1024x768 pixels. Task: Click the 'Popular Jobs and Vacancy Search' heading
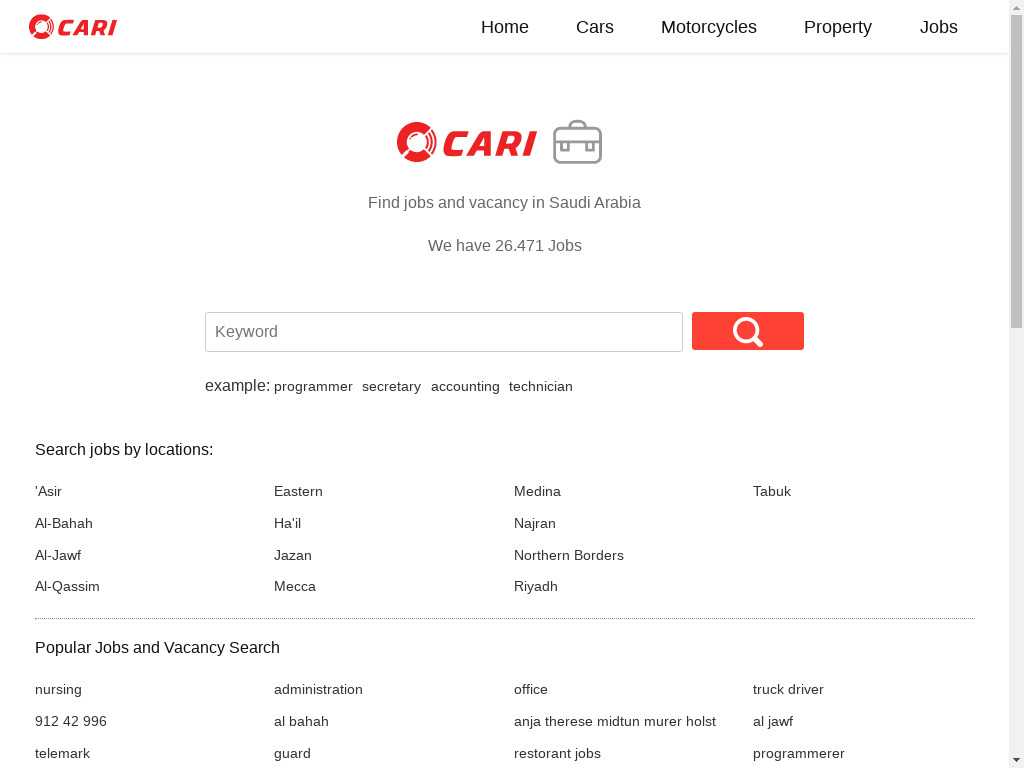pyautogui.click(x=157, y=648)
